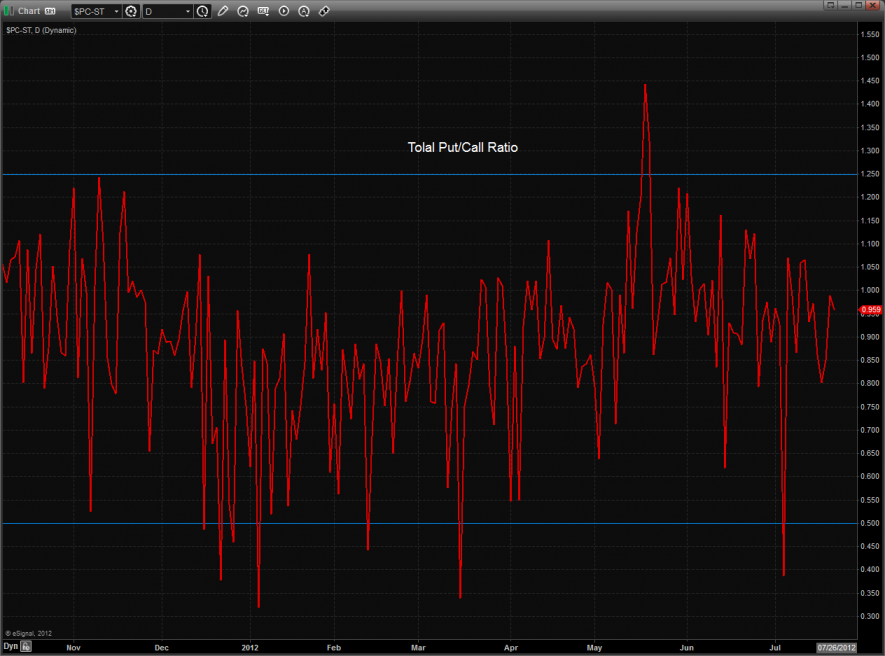This screenshot has height=656, width=885.
Task: Click the $PC-ST, D (Dynamic) series label
Action: [41, 31]
